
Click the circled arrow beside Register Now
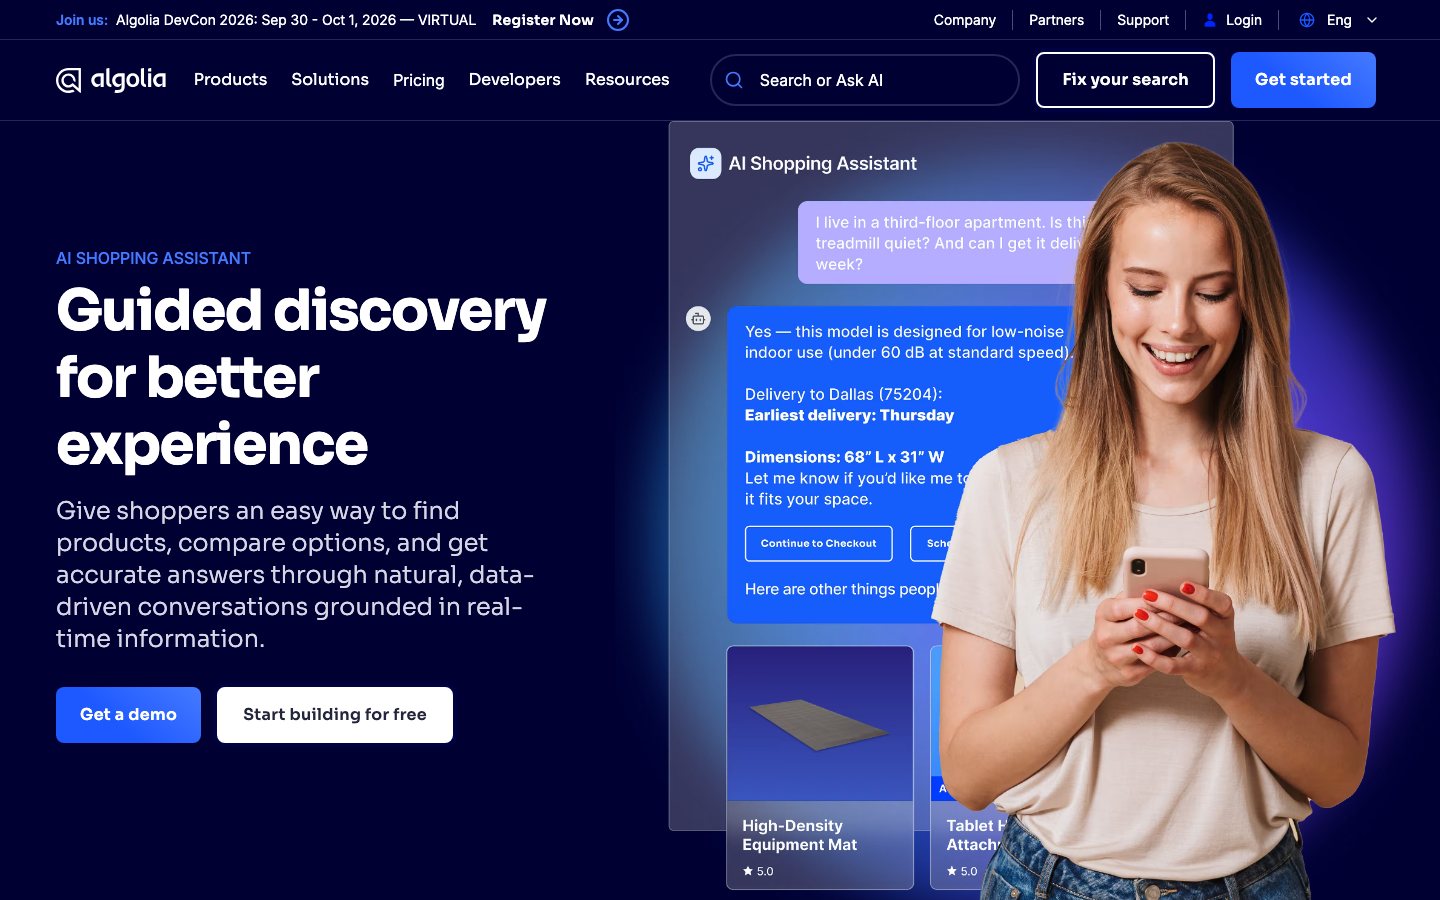tap(618, 20)
